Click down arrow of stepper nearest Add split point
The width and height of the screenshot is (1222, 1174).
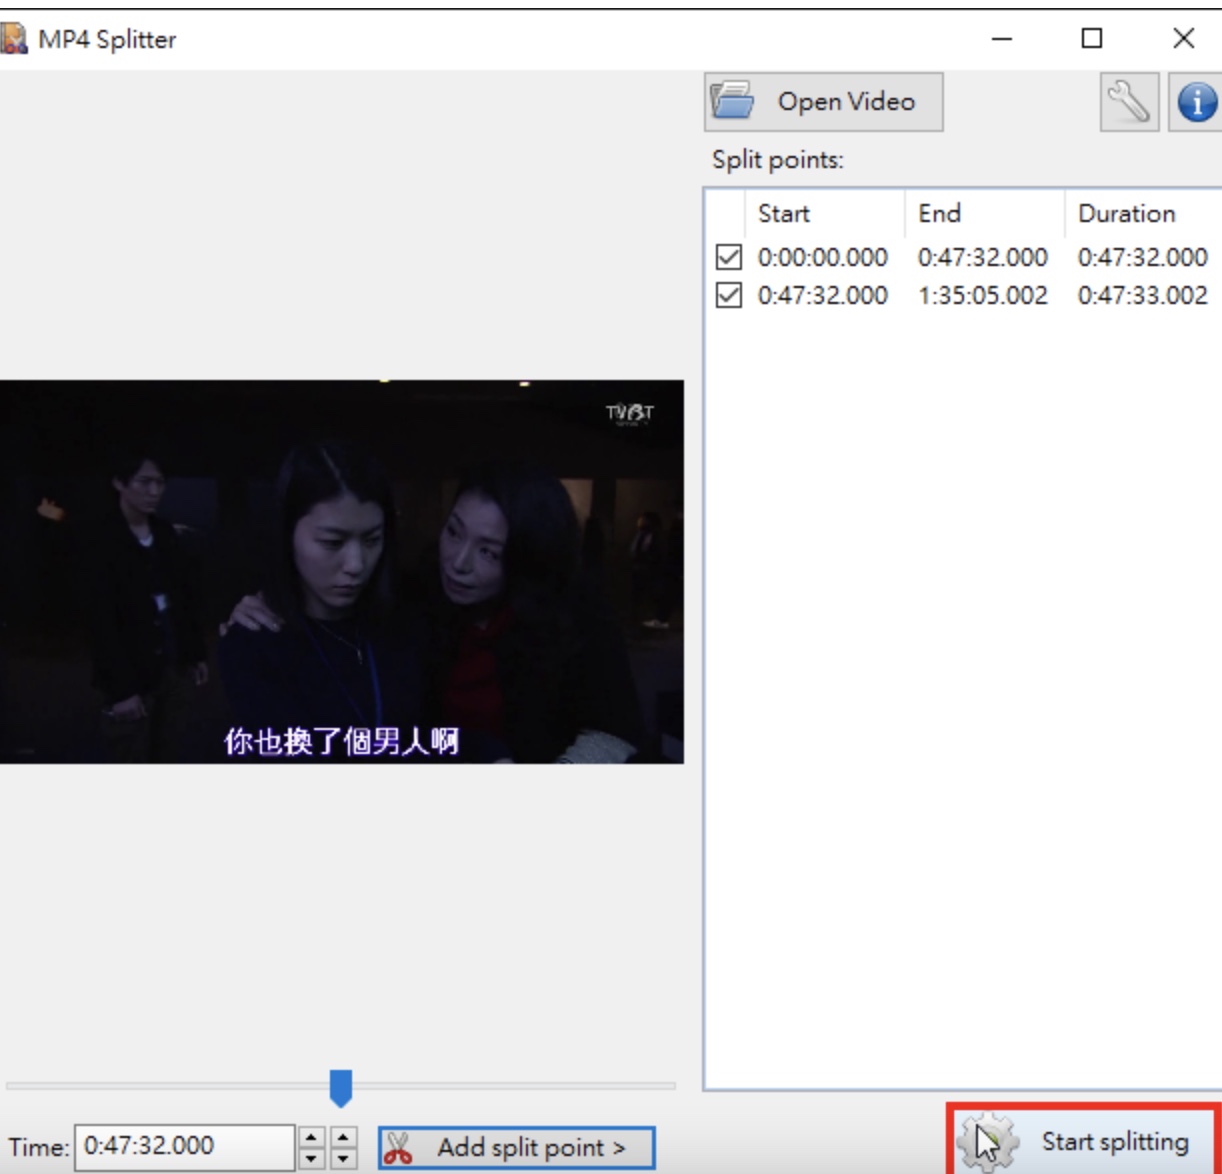pos(344,1158)
